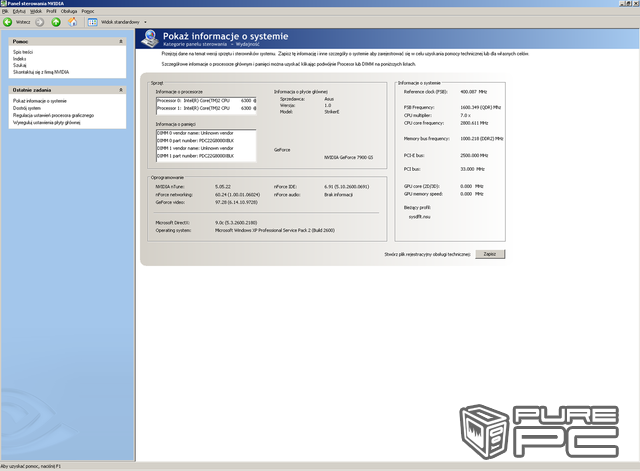Click the Wydajność breadcrumb link

(247, 44)
